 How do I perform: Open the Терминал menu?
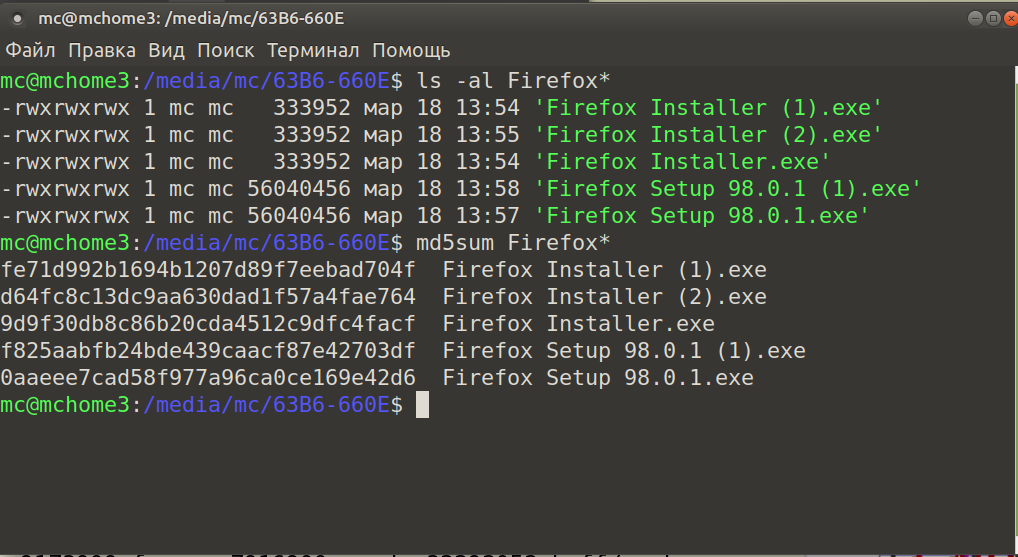pyautogui.click(x=313, y=50)
